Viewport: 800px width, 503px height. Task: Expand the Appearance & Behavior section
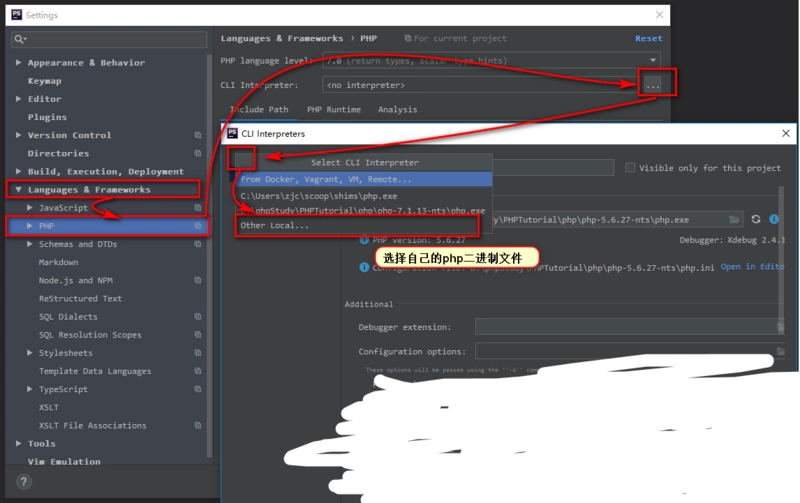click(x=18, y=63)
